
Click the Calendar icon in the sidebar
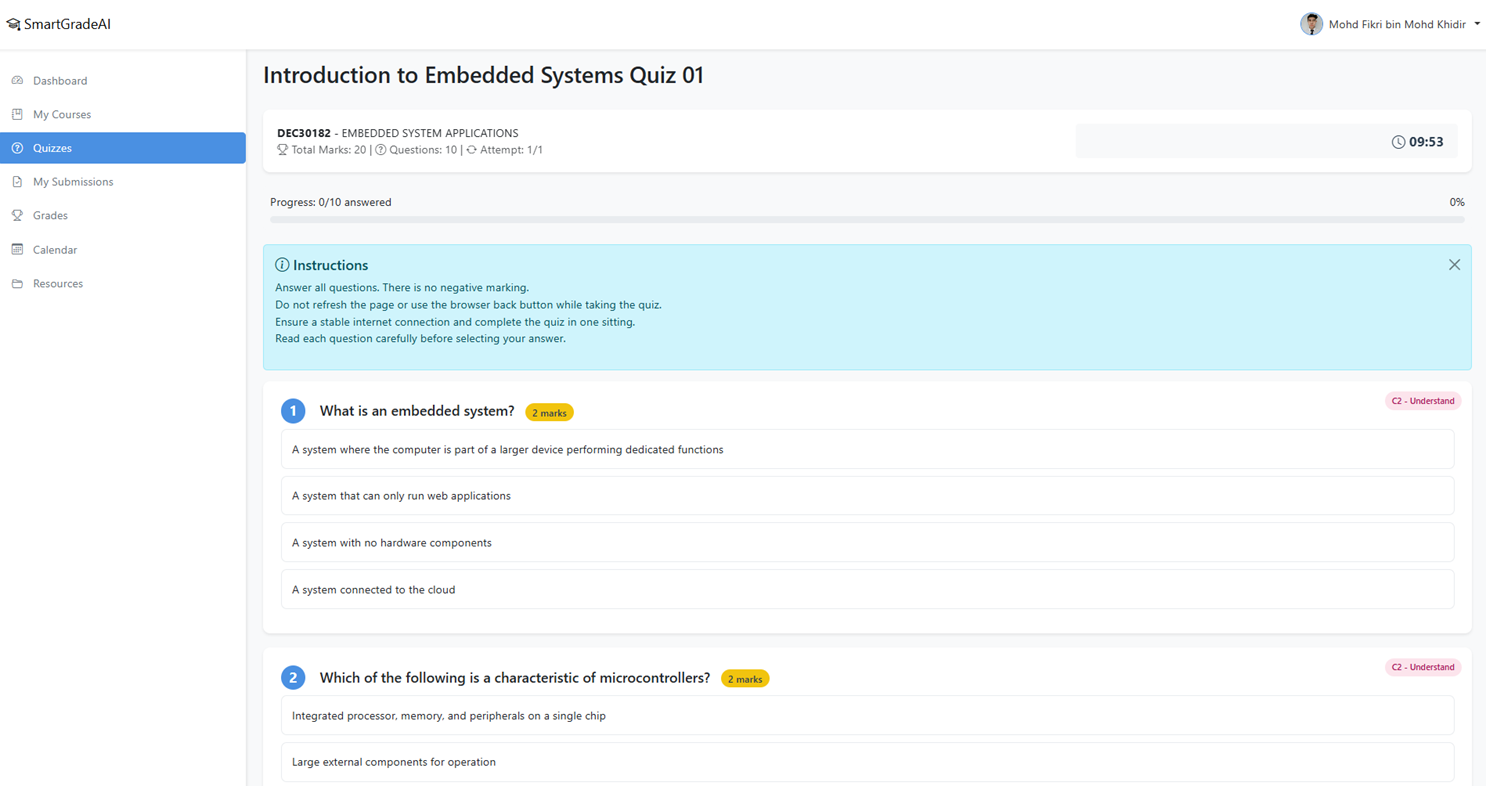[17, 249]
